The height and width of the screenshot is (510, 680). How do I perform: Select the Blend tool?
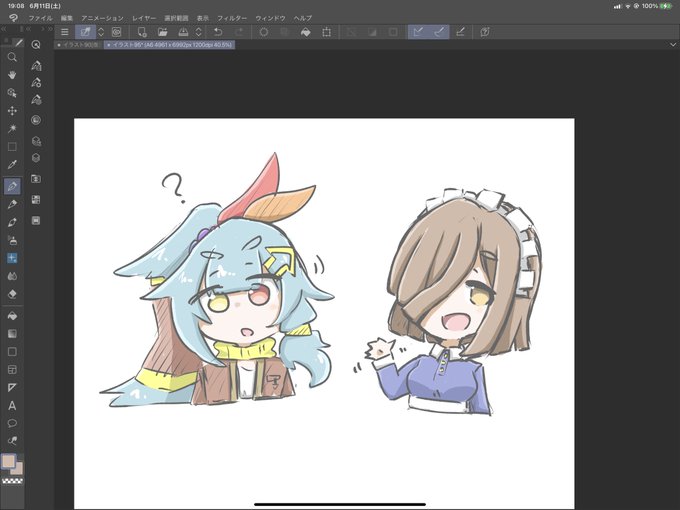click(12, 276)
